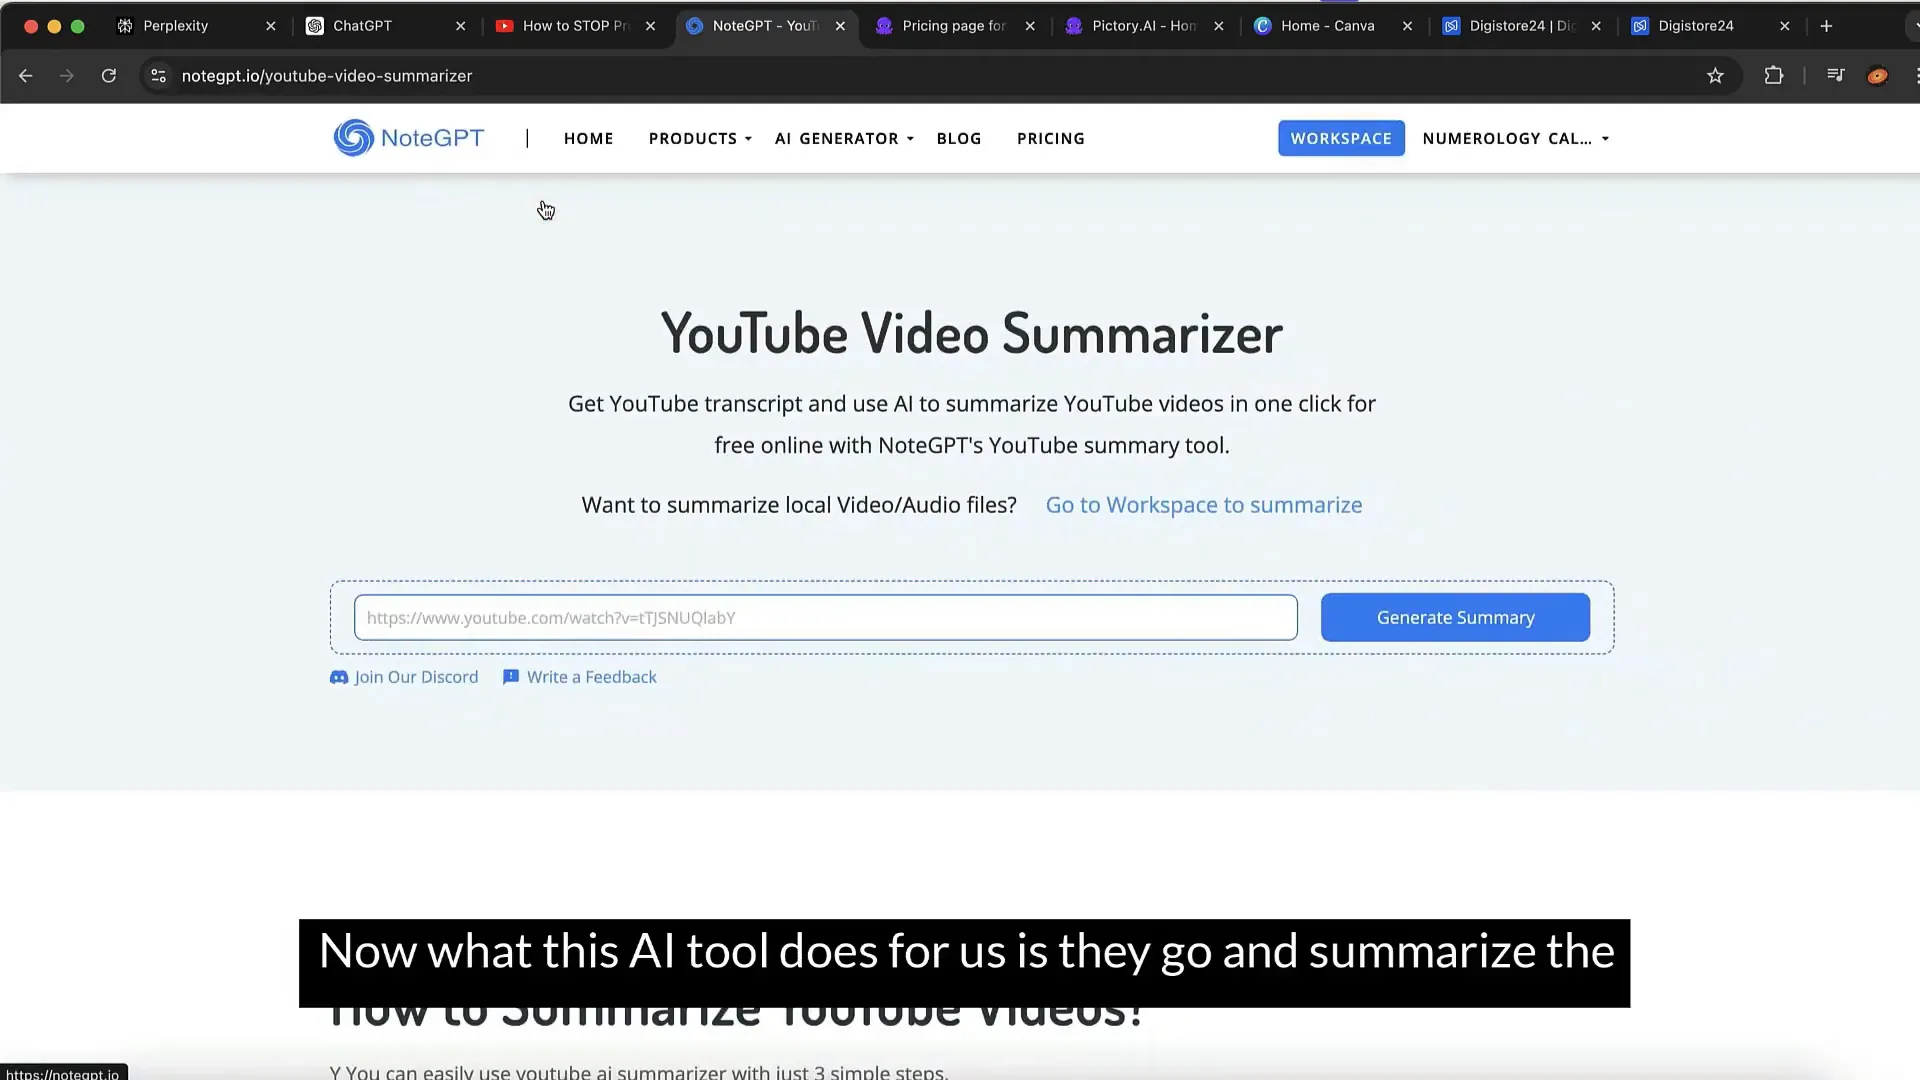The height and width of the screenshot is (1080, 1920).
Task: Go back using browser back arrow
Action: pyautogui.click(x=26, y=76)
